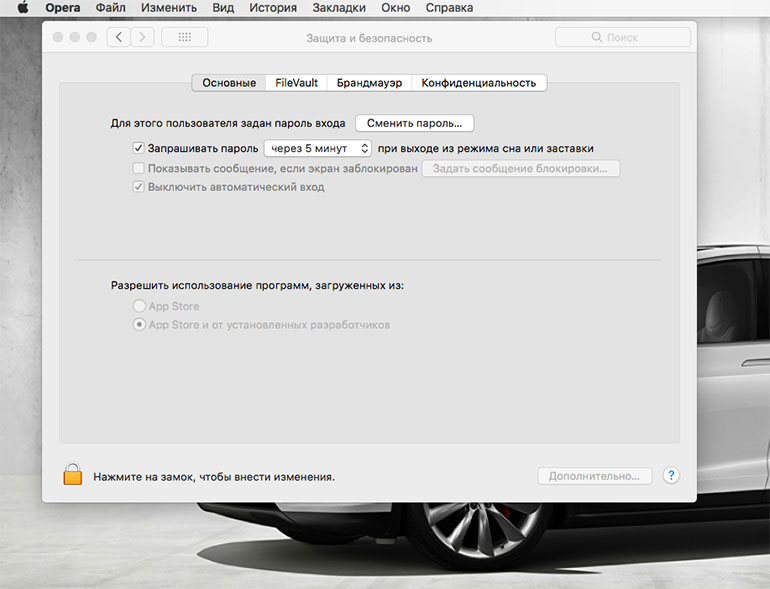Open help with the question mark button
770x589 pixels.
(671, 476)
